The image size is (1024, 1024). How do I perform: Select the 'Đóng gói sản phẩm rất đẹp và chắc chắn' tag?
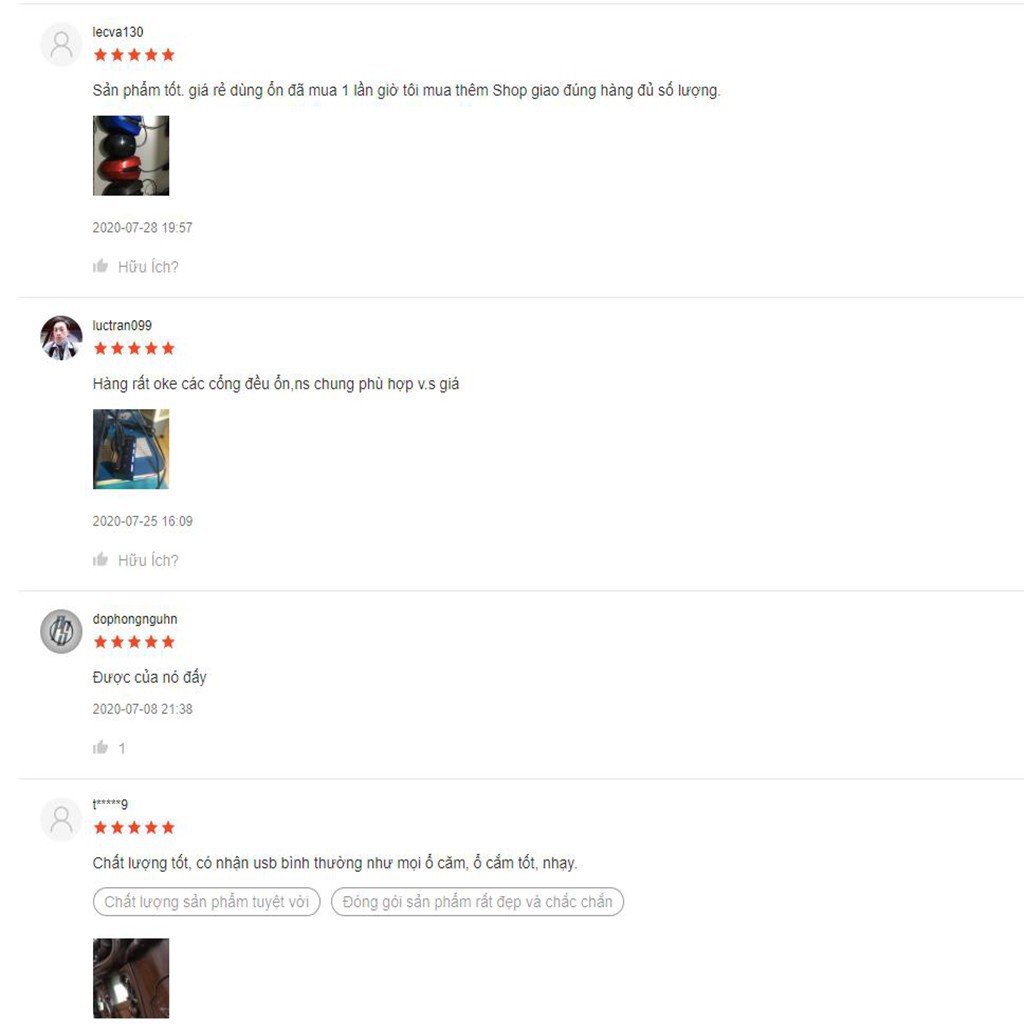[x=477, y=901]
